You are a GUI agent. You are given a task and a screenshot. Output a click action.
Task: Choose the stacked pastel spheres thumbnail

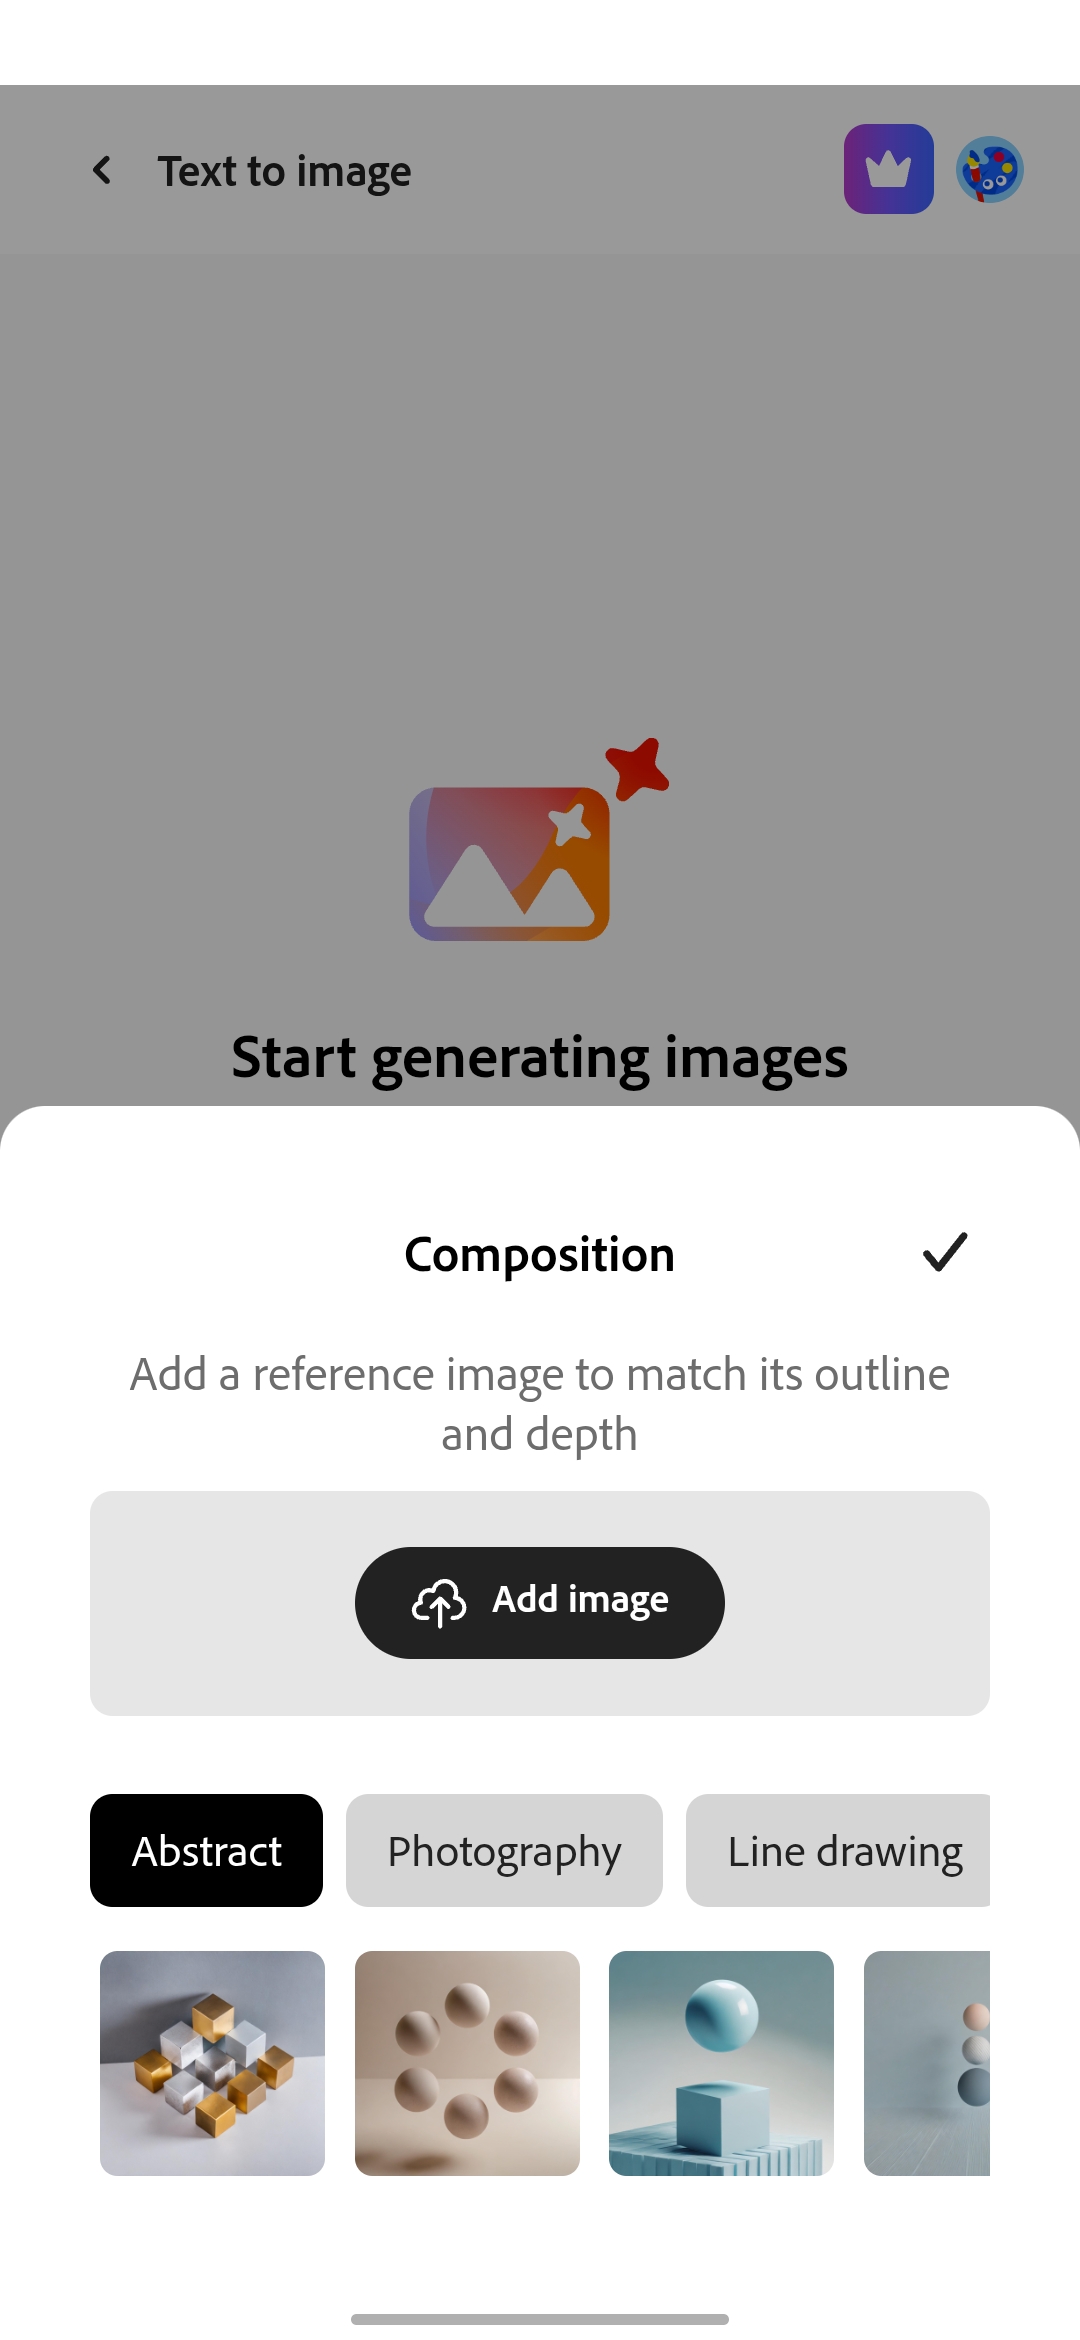927,2063
